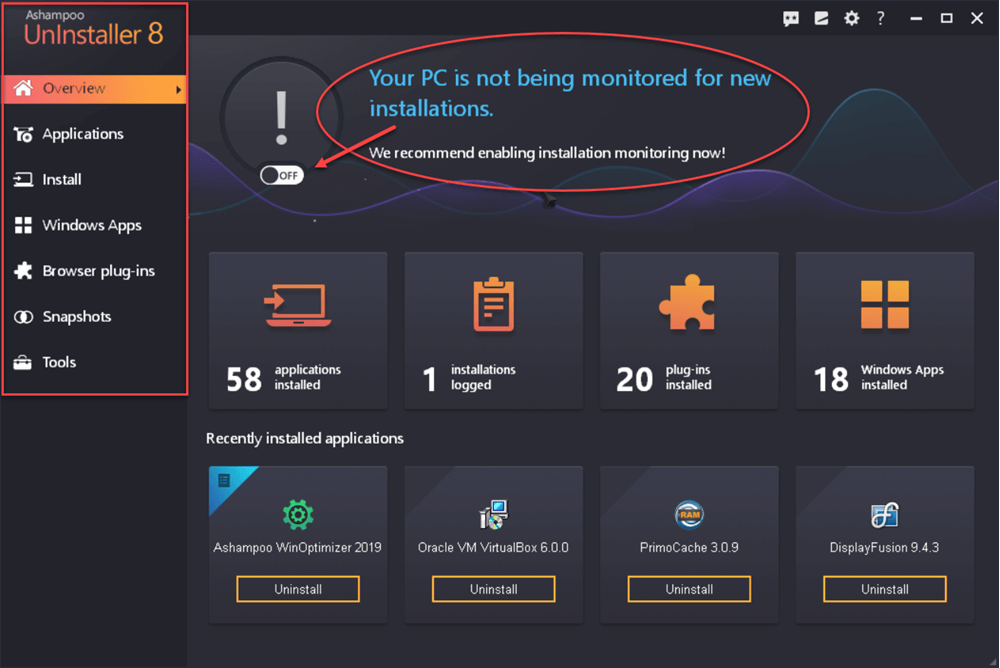Open the 1 installations logged tile

tap(494, 330)
